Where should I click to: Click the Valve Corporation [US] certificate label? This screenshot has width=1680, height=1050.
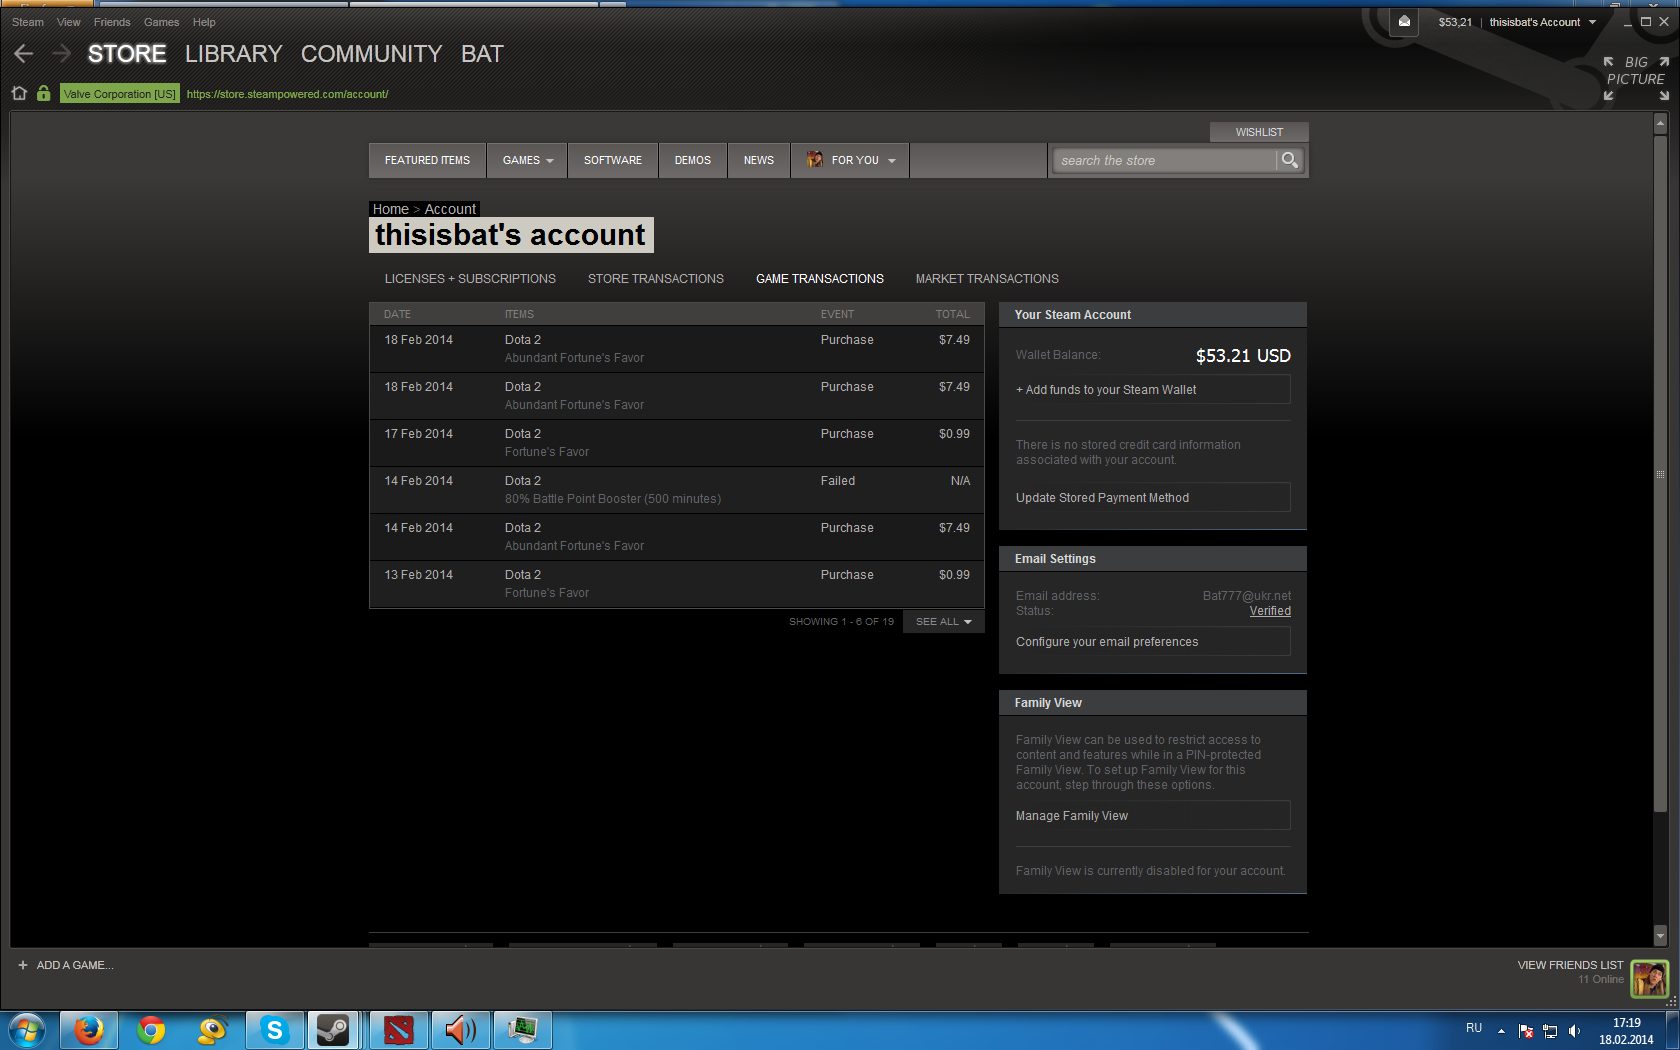(120, 94)
